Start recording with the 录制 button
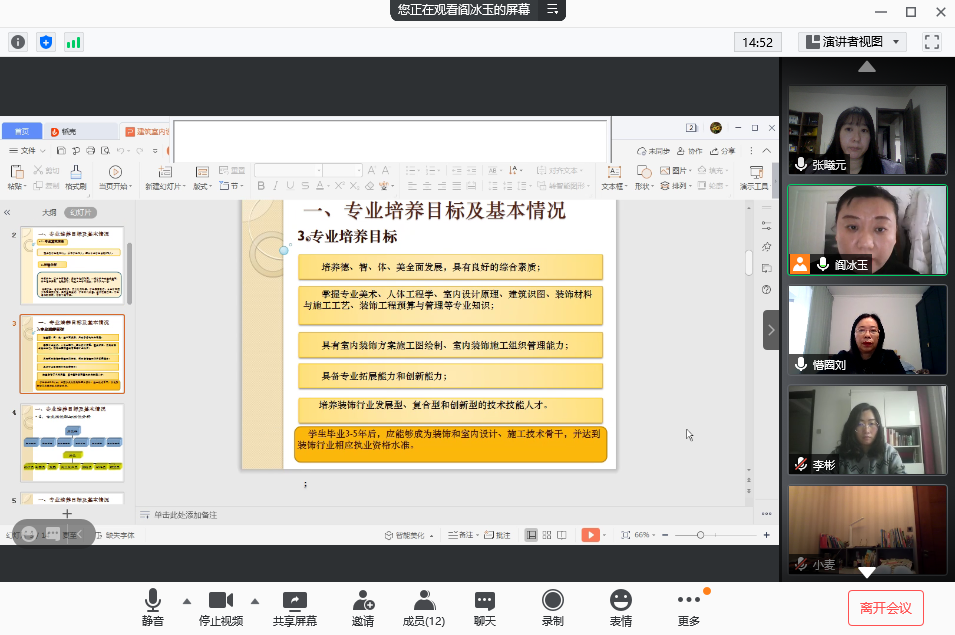 pos(552,607)
